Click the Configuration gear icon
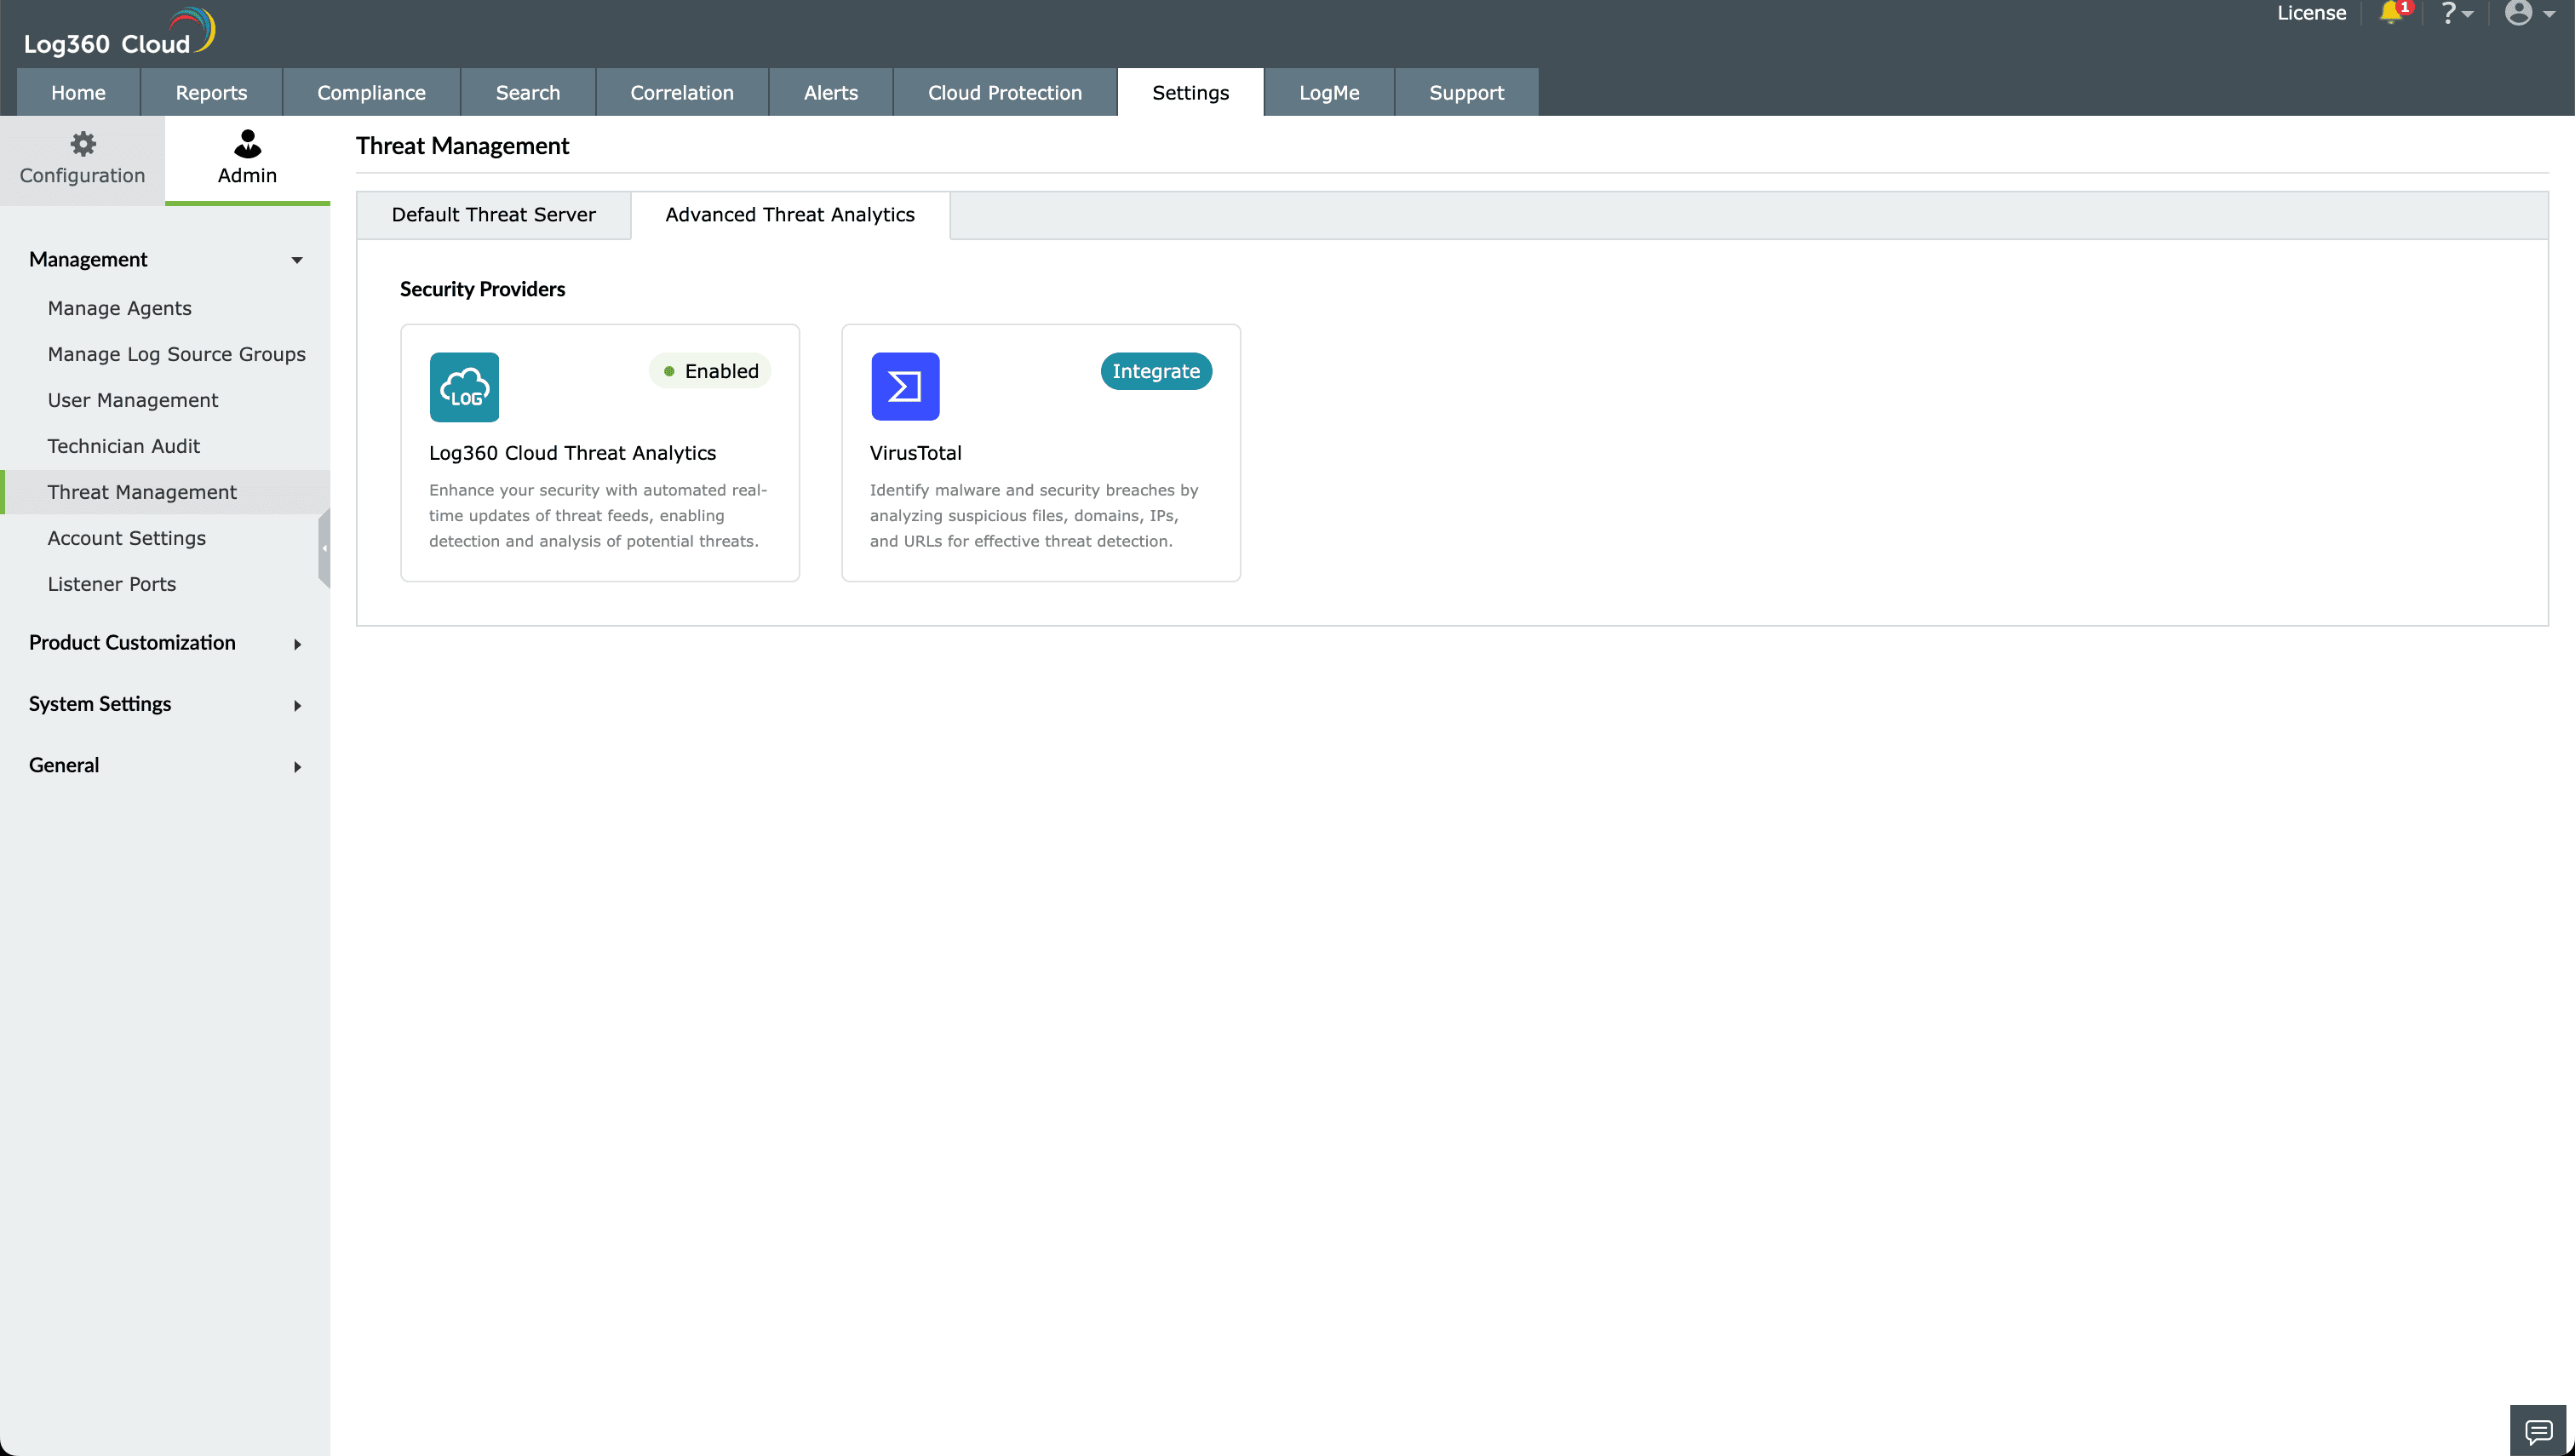The width and height of the screenshot is (2575, 1456). pos(83,143)
